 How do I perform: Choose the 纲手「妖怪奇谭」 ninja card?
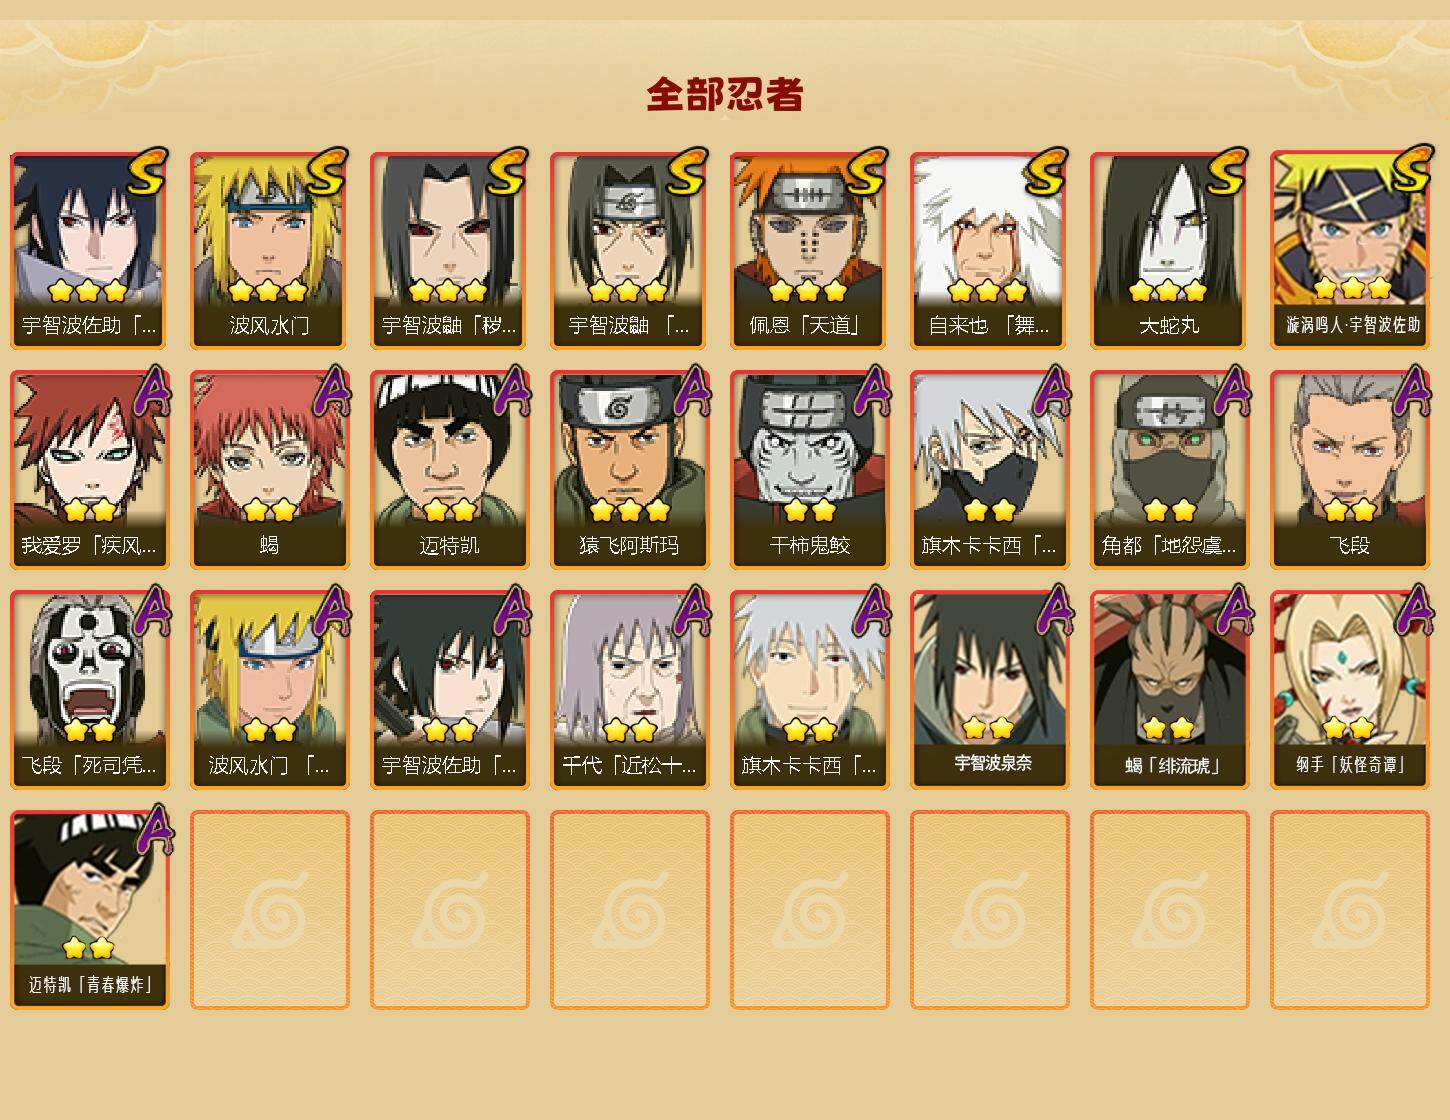click(x=1349, y=690)
